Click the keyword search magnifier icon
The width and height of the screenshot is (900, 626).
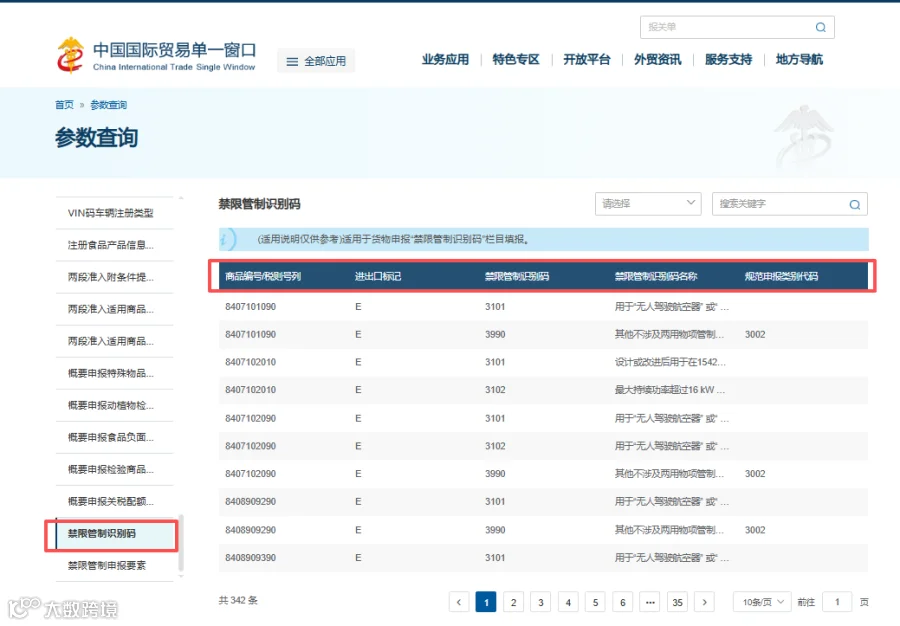(855, 204)
